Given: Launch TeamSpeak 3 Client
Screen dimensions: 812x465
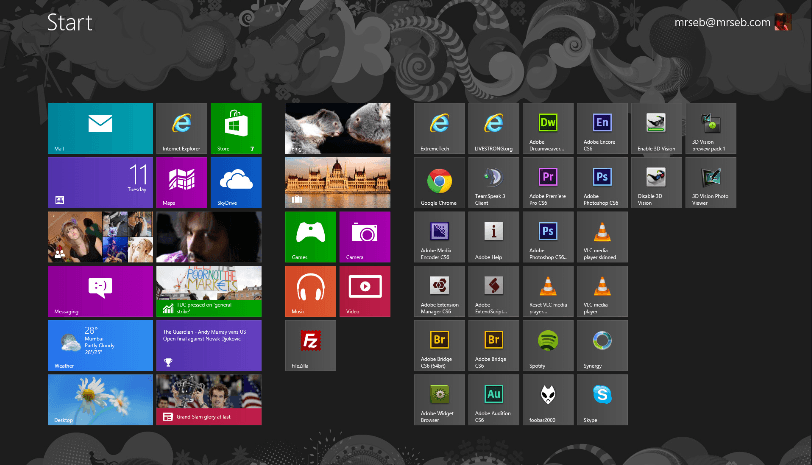Looking at the screenshot, I should (493, 181).
